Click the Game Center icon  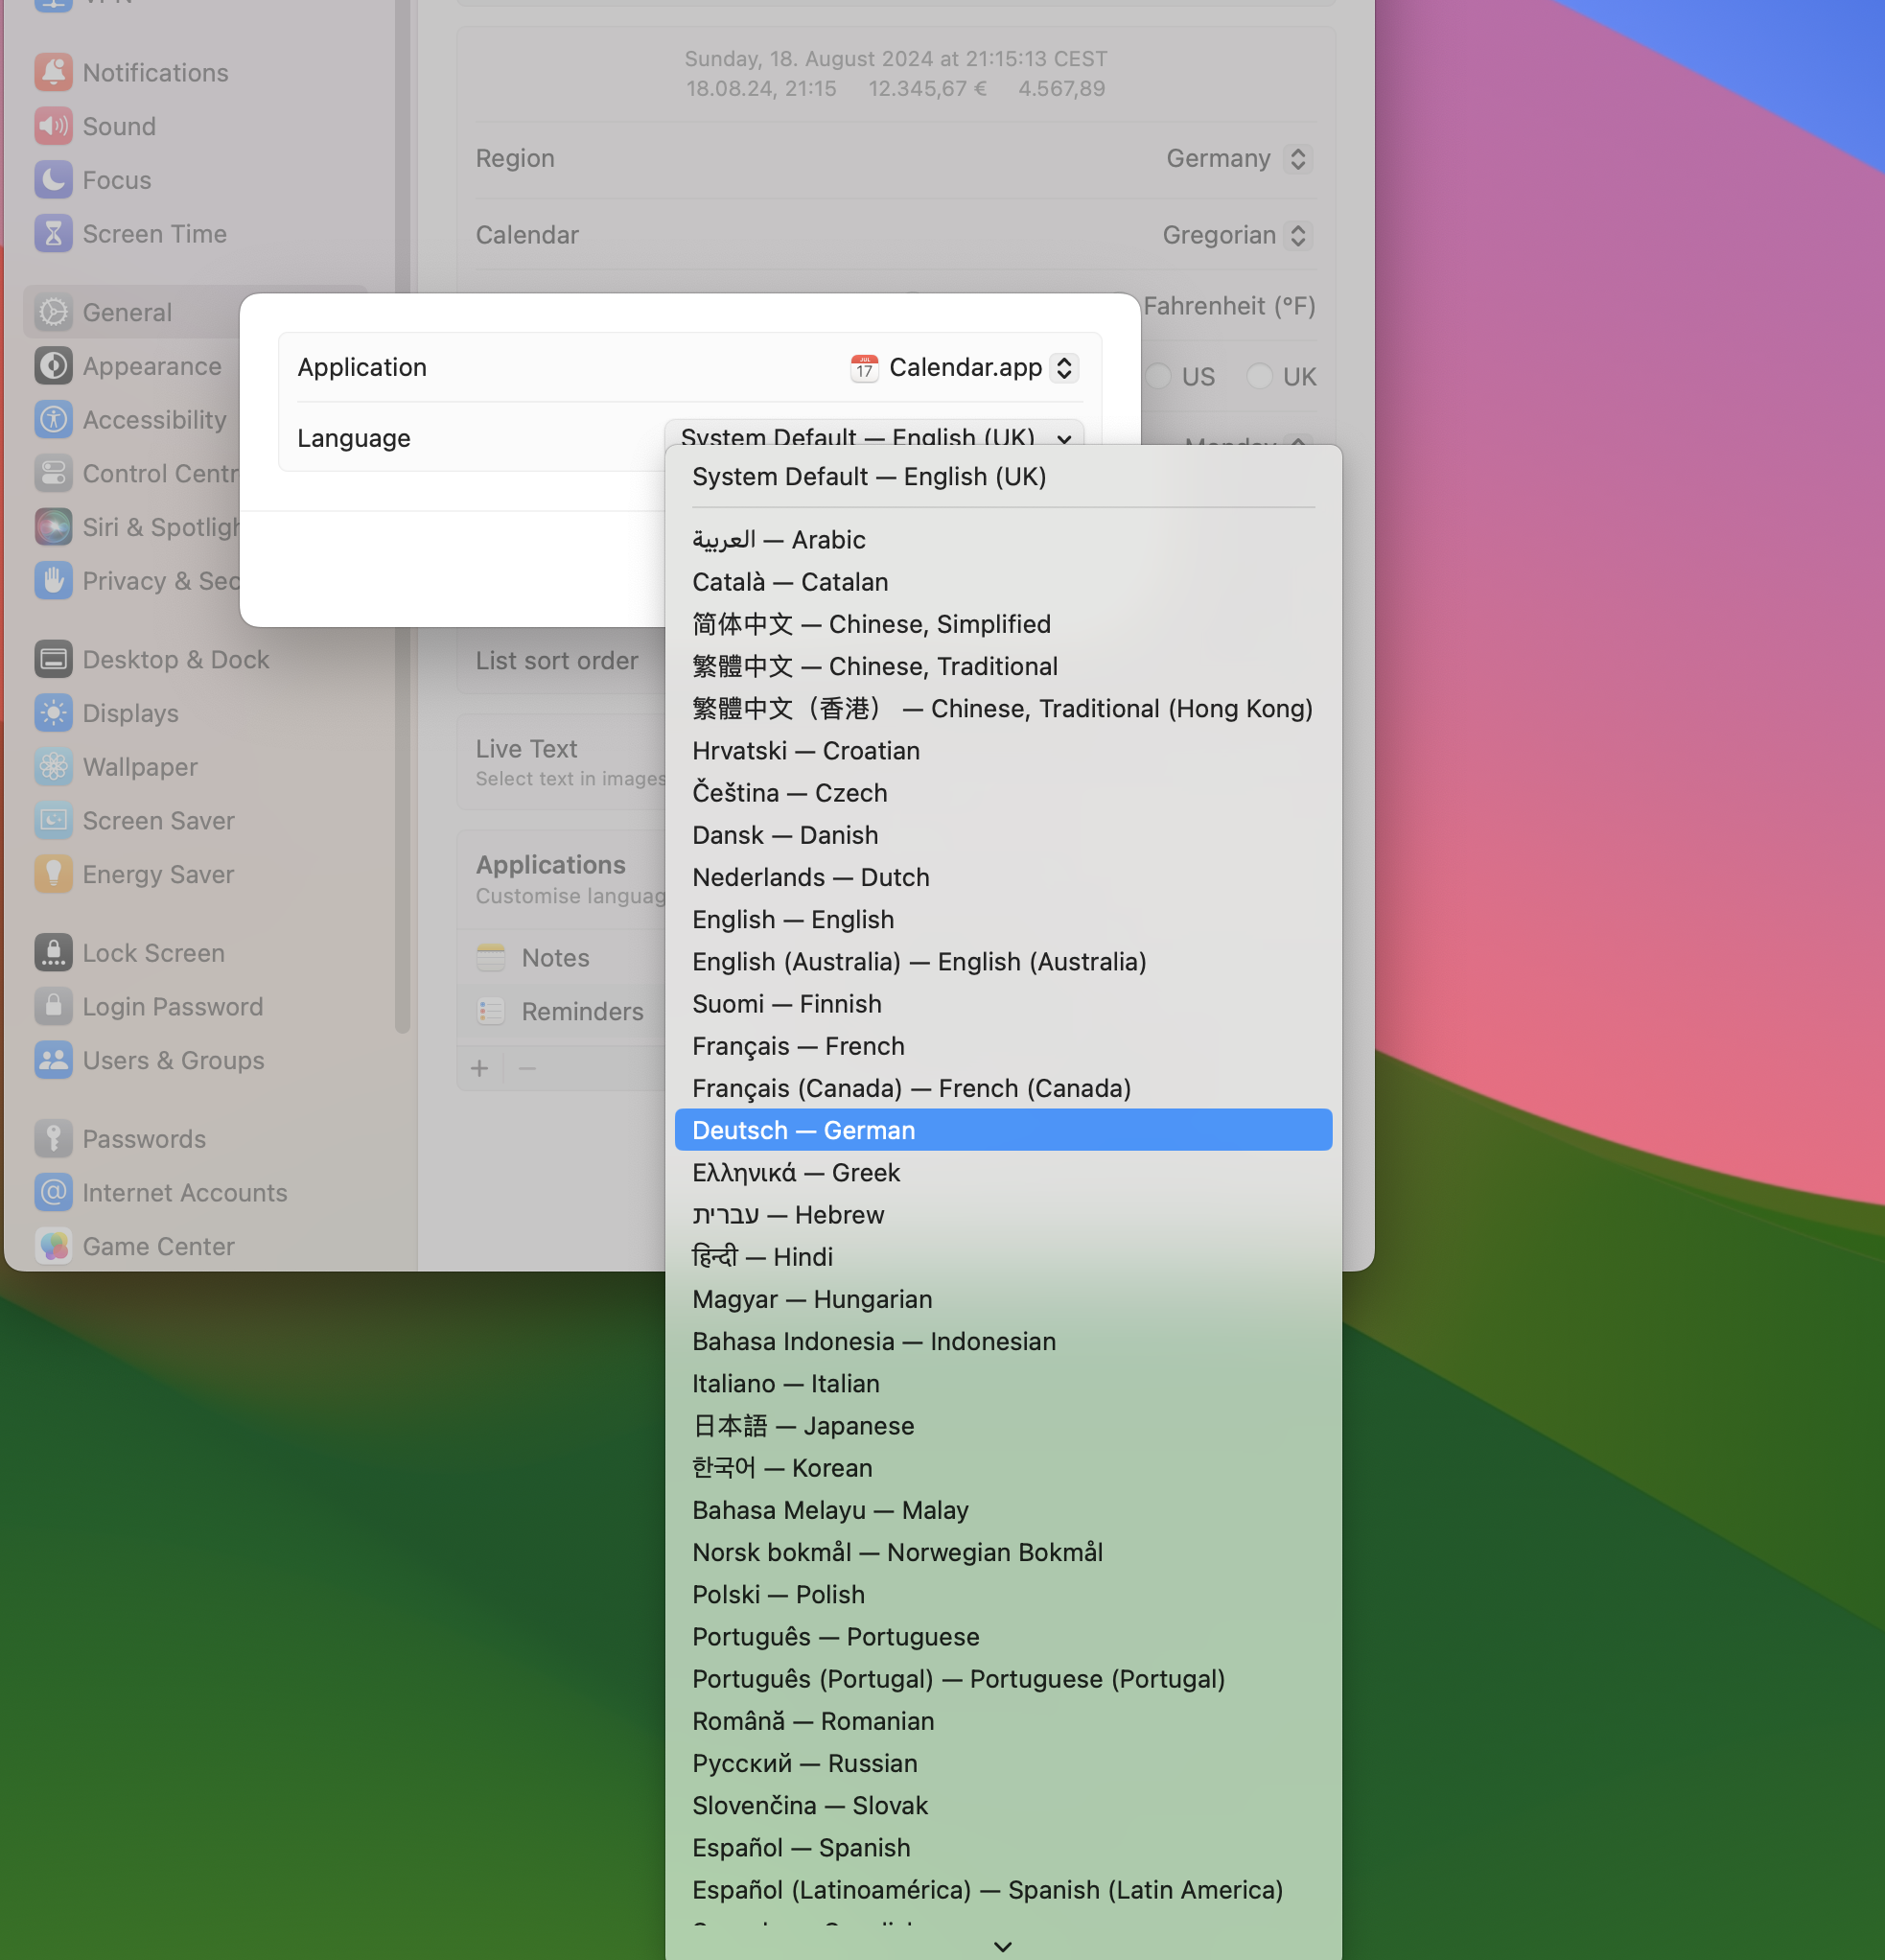[x=53, y=1246]
